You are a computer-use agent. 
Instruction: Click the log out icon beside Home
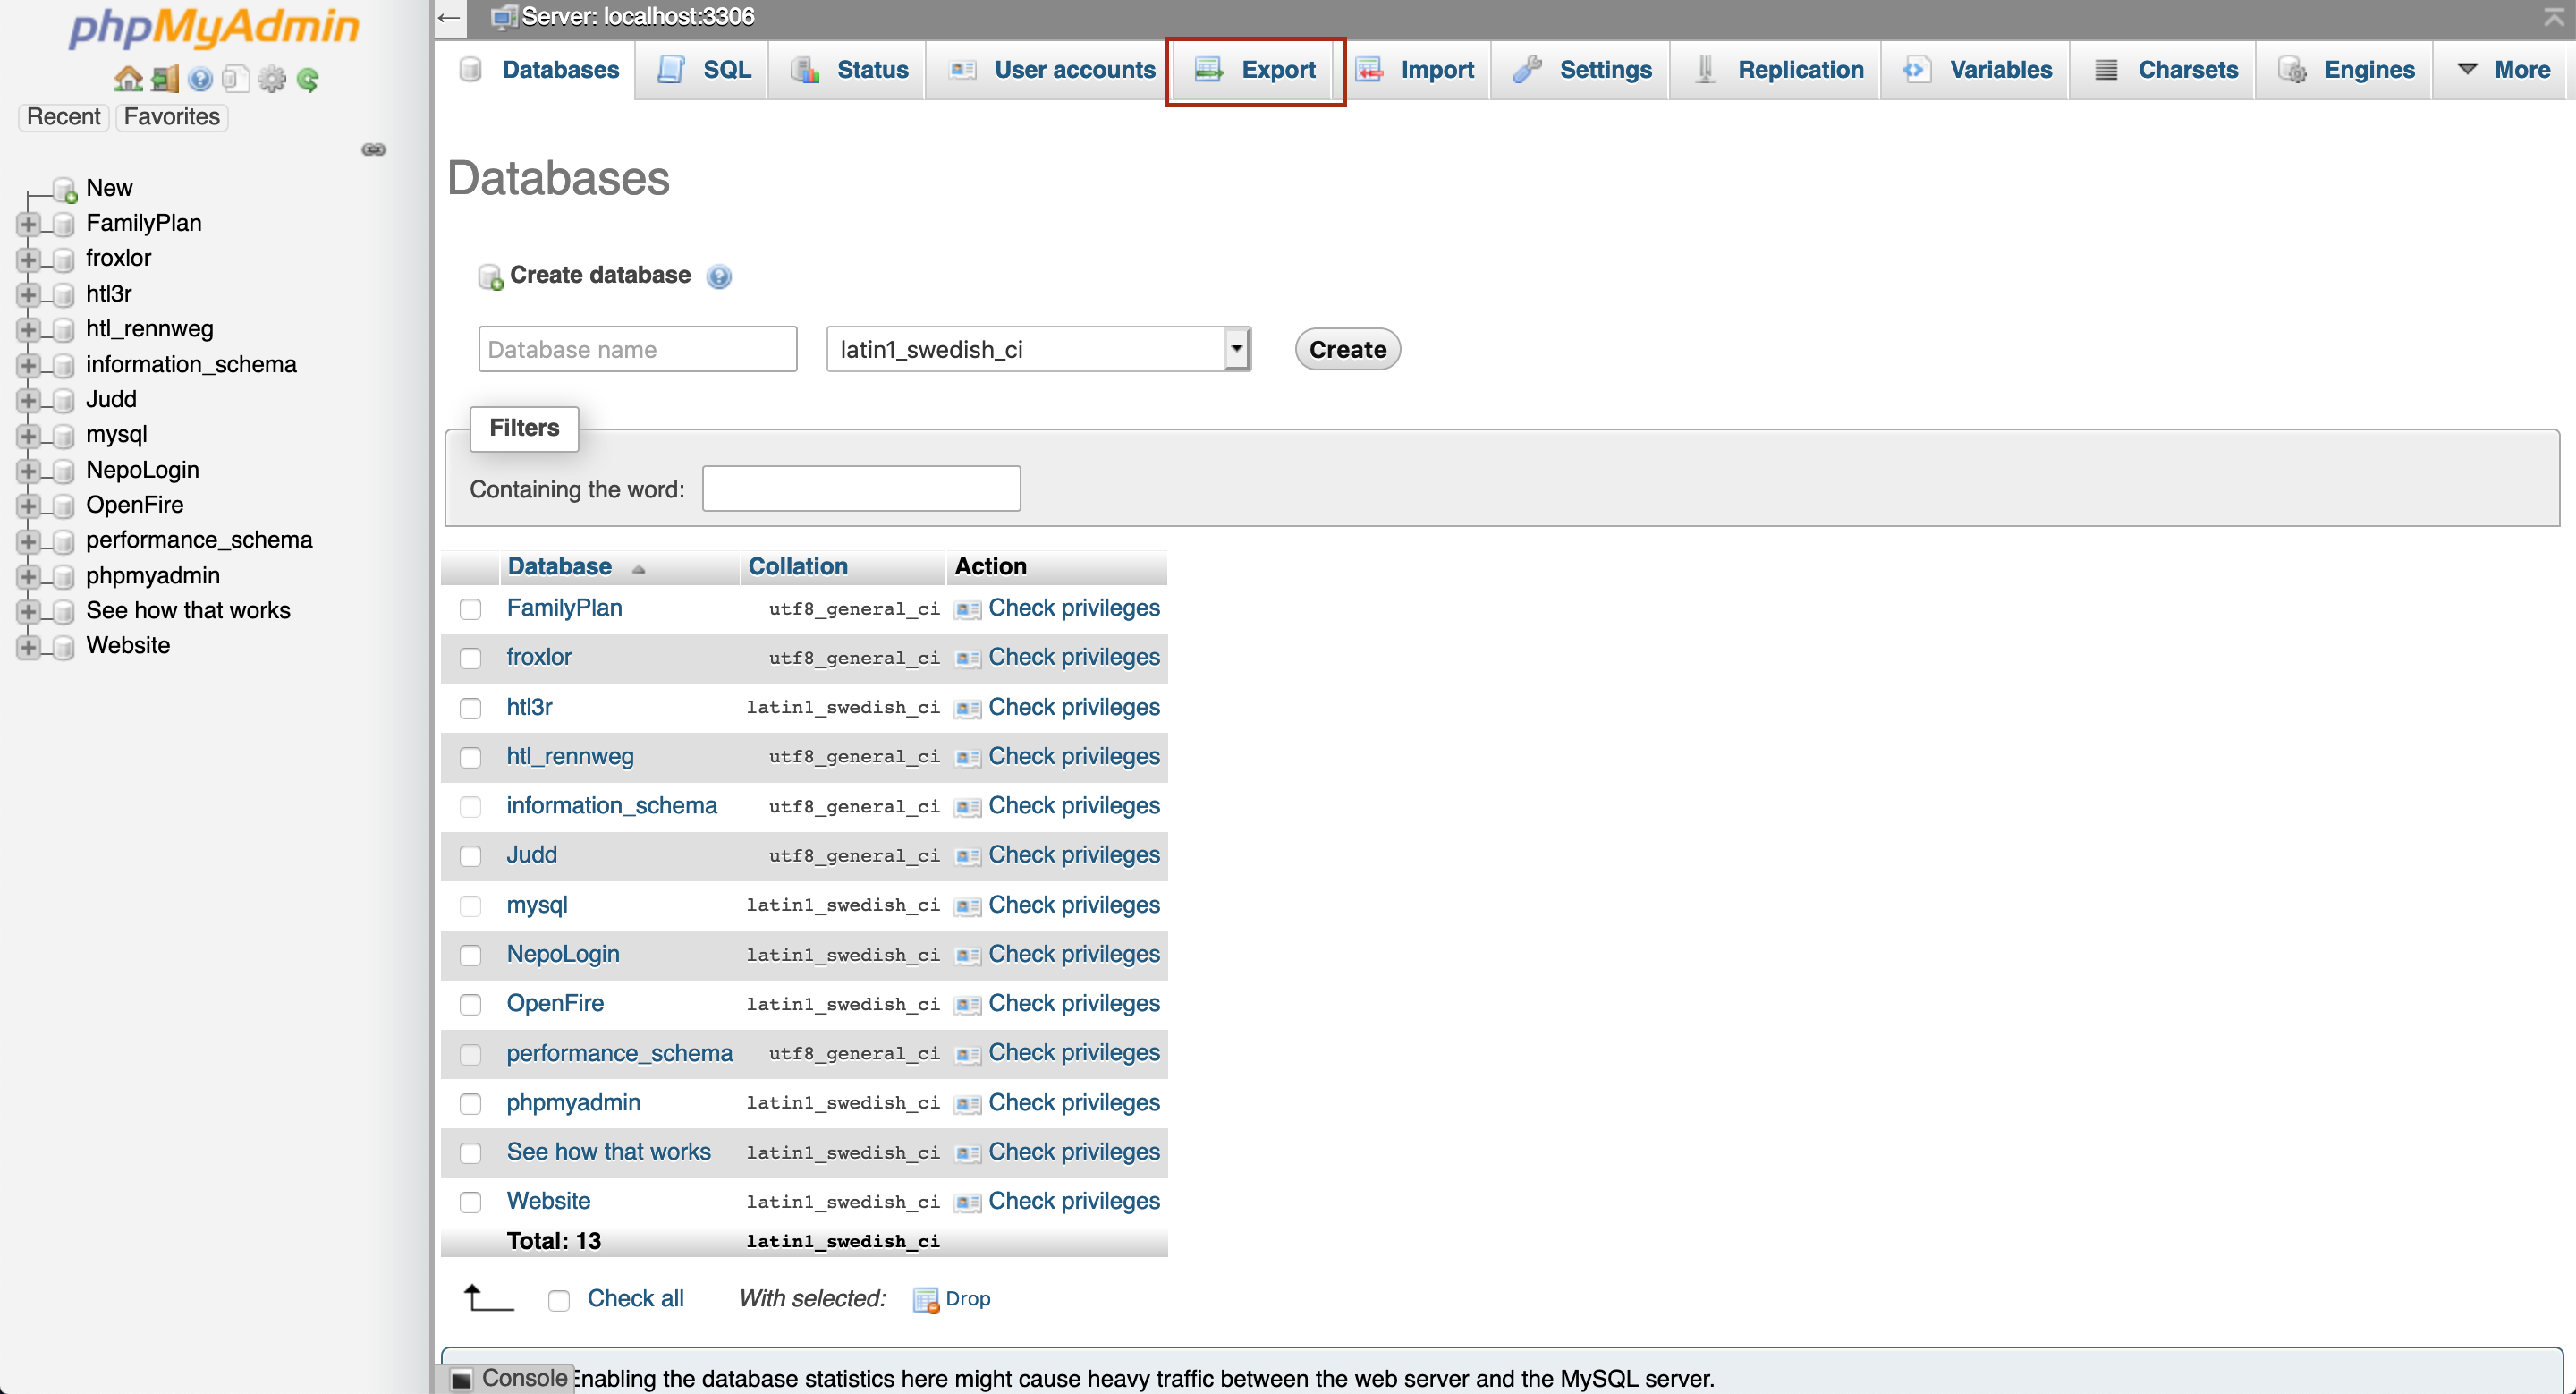(x=165, y=79)
